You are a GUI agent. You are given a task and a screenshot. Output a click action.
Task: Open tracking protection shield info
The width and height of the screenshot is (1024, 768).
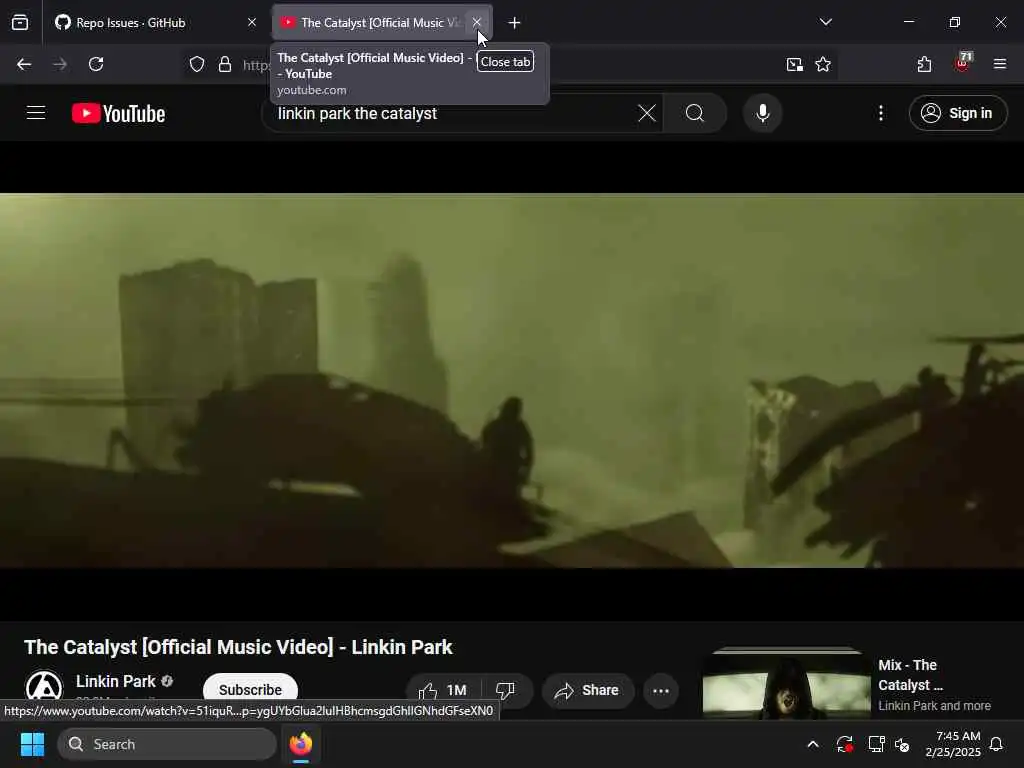click(197, 64)
